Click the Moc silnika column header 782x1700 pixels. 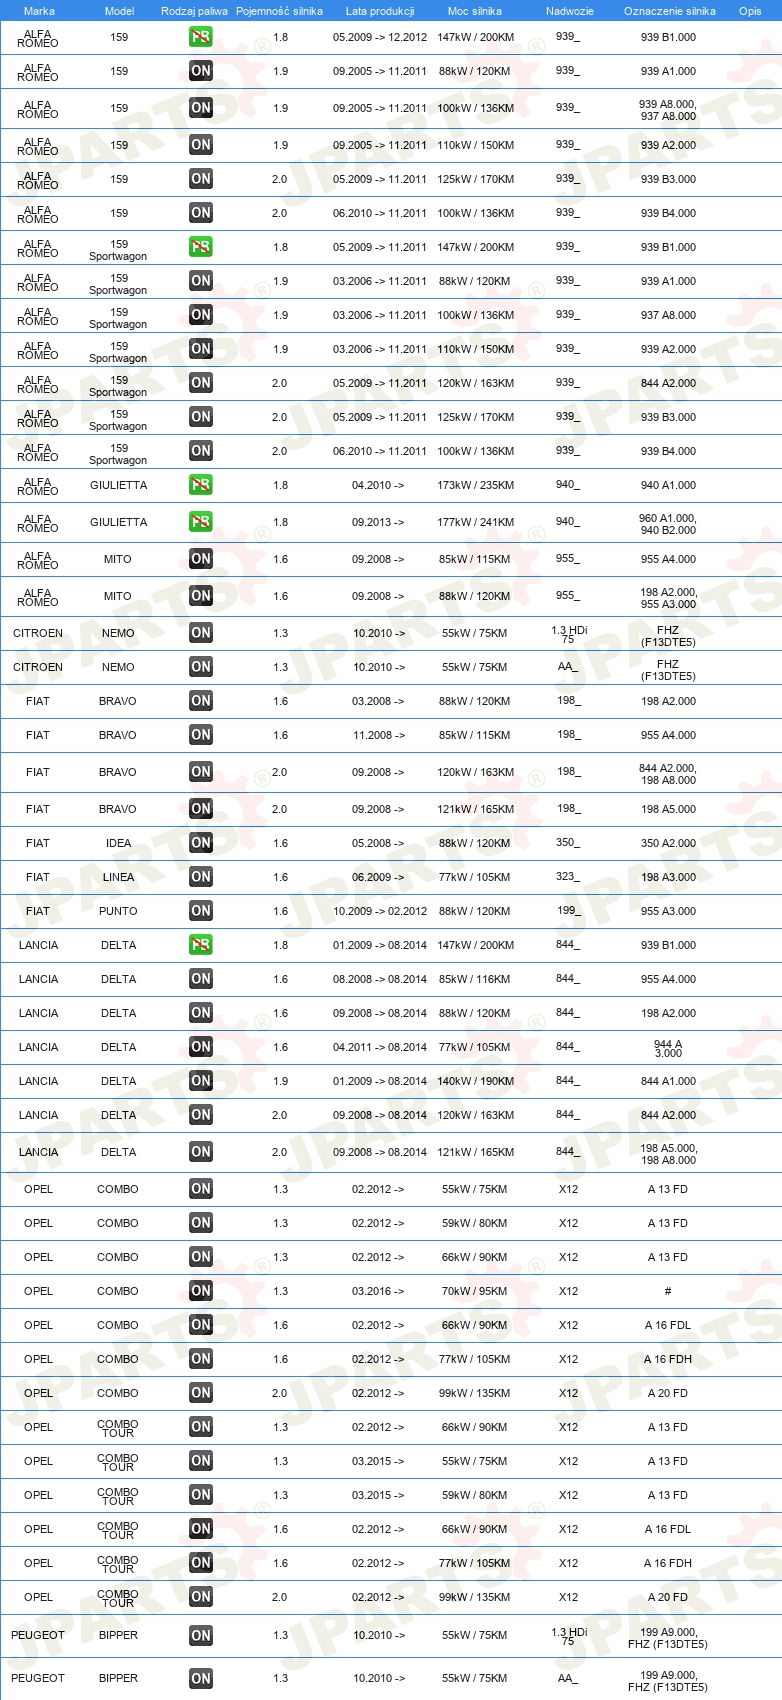click(x=475, y=11)
